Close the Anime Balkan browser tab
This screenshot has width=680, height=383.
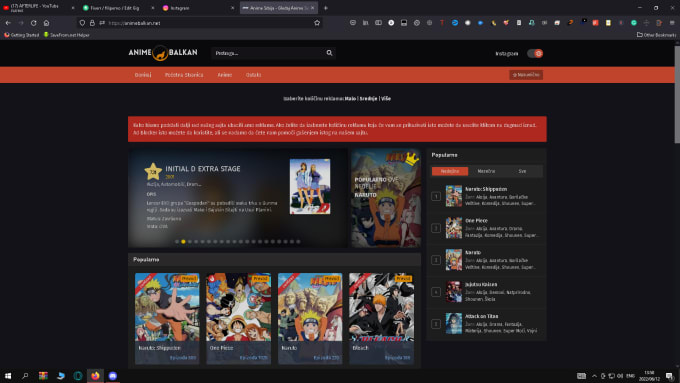(312, 8)
